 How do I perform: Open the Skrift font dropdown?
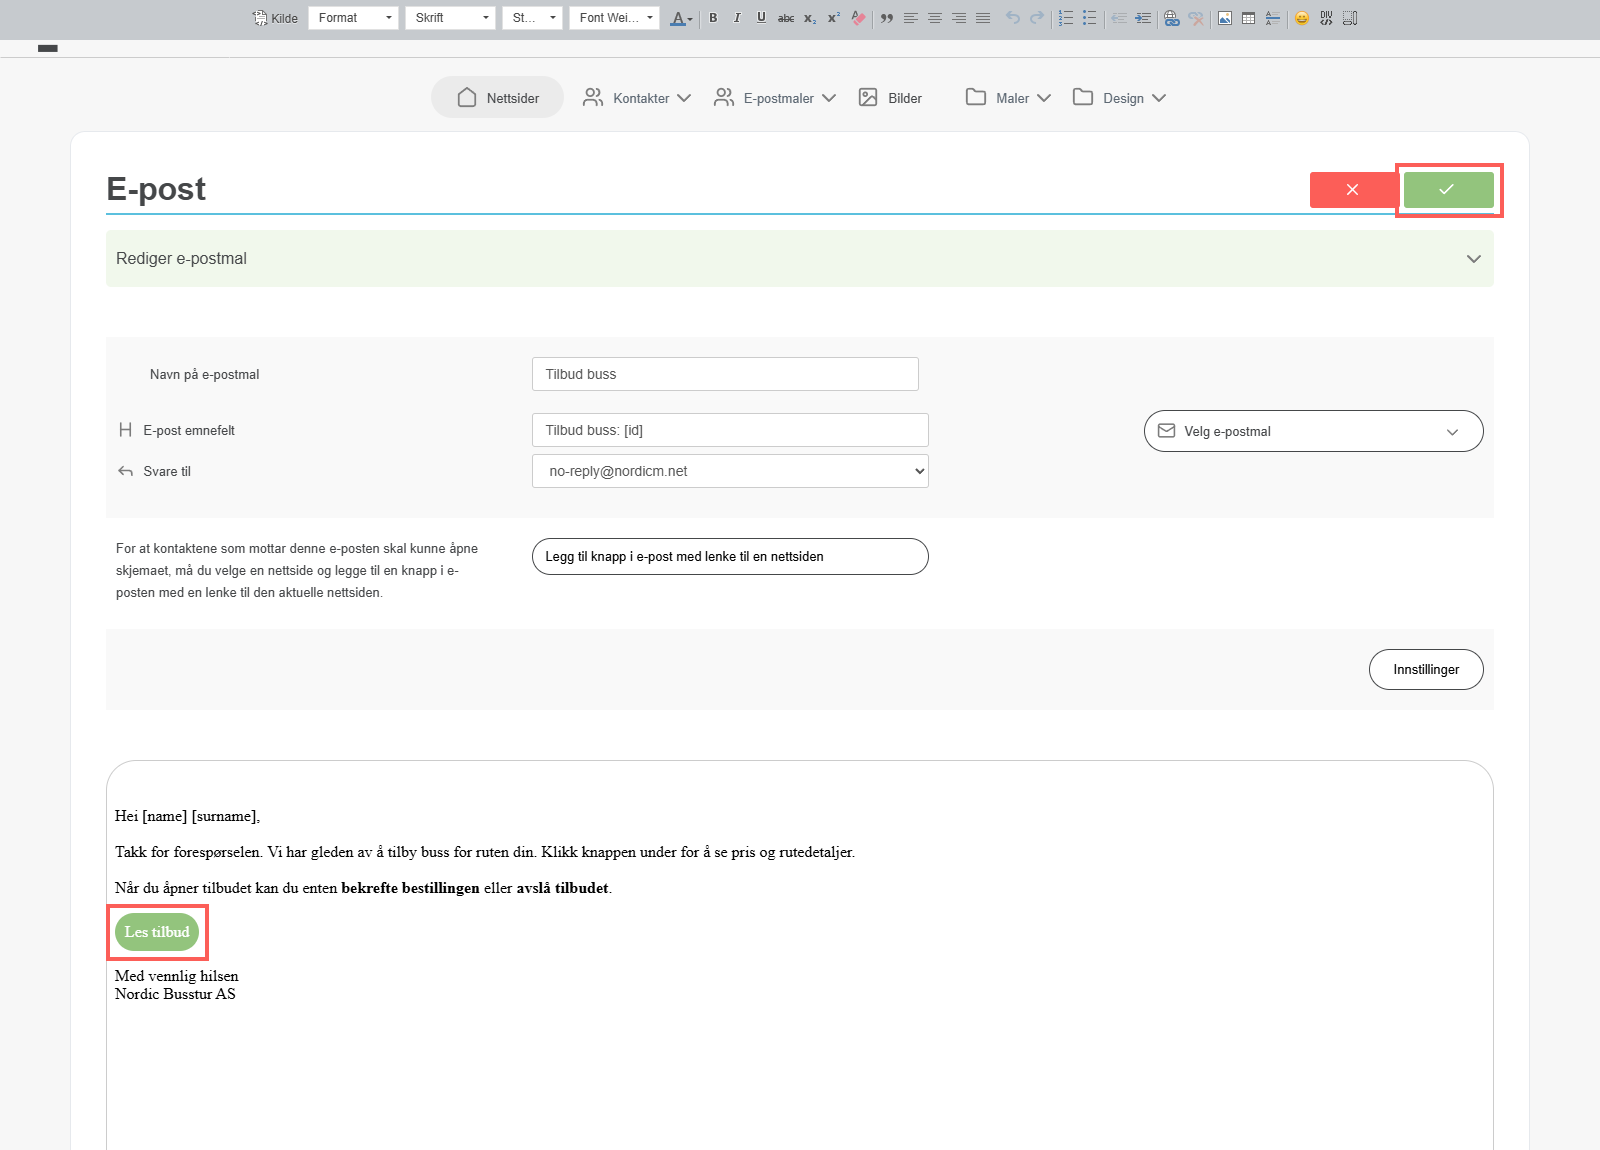point(450,18)
